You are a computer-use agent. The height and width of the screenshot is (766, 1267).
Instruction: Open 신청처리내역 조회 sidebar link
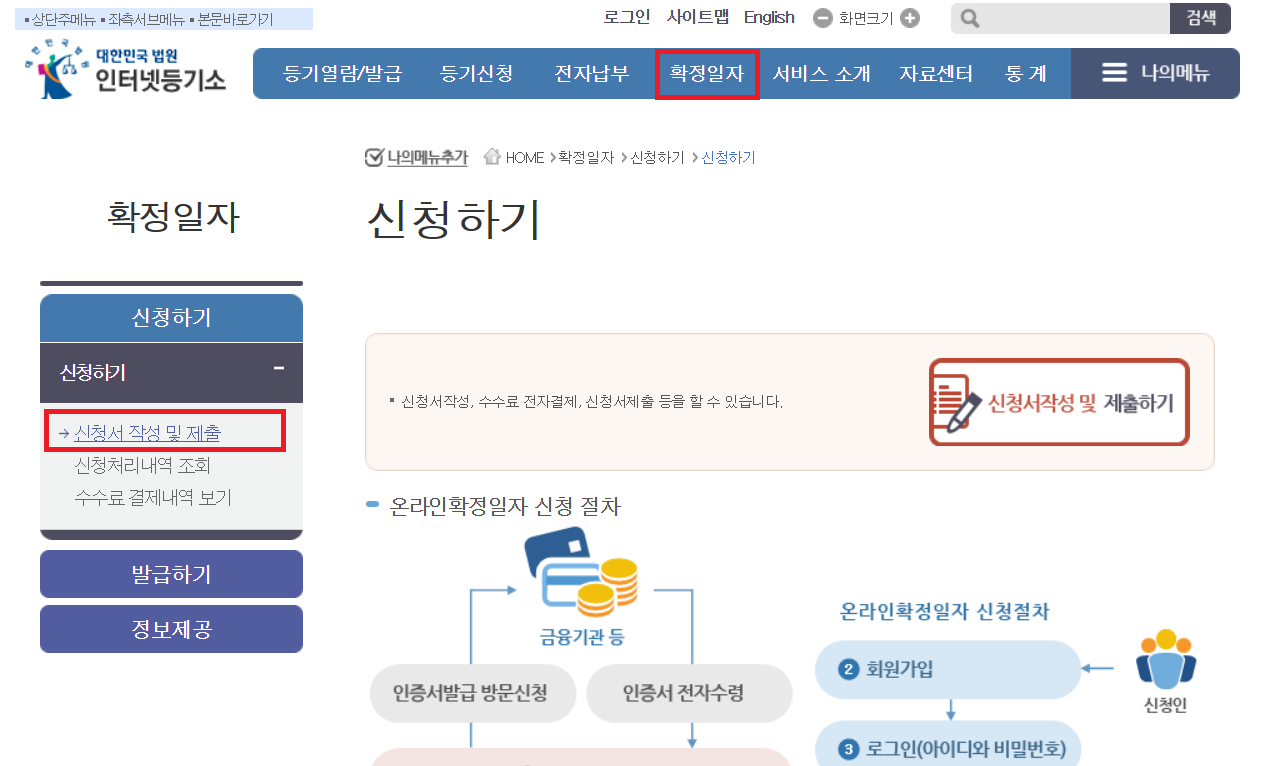(x=142, y=466)
